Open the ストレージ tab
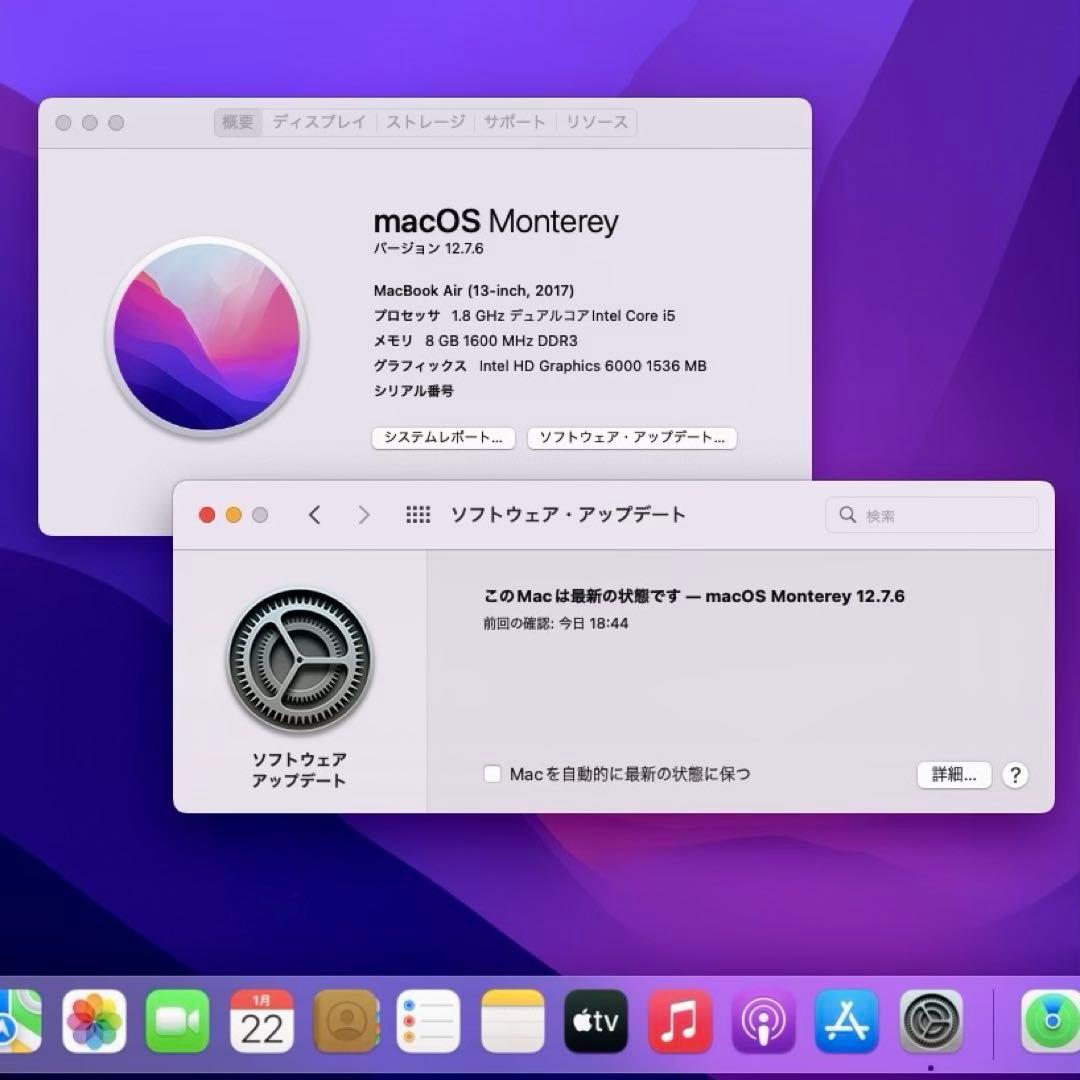This screenshot has height=1080, width=1080. (424, 121)
